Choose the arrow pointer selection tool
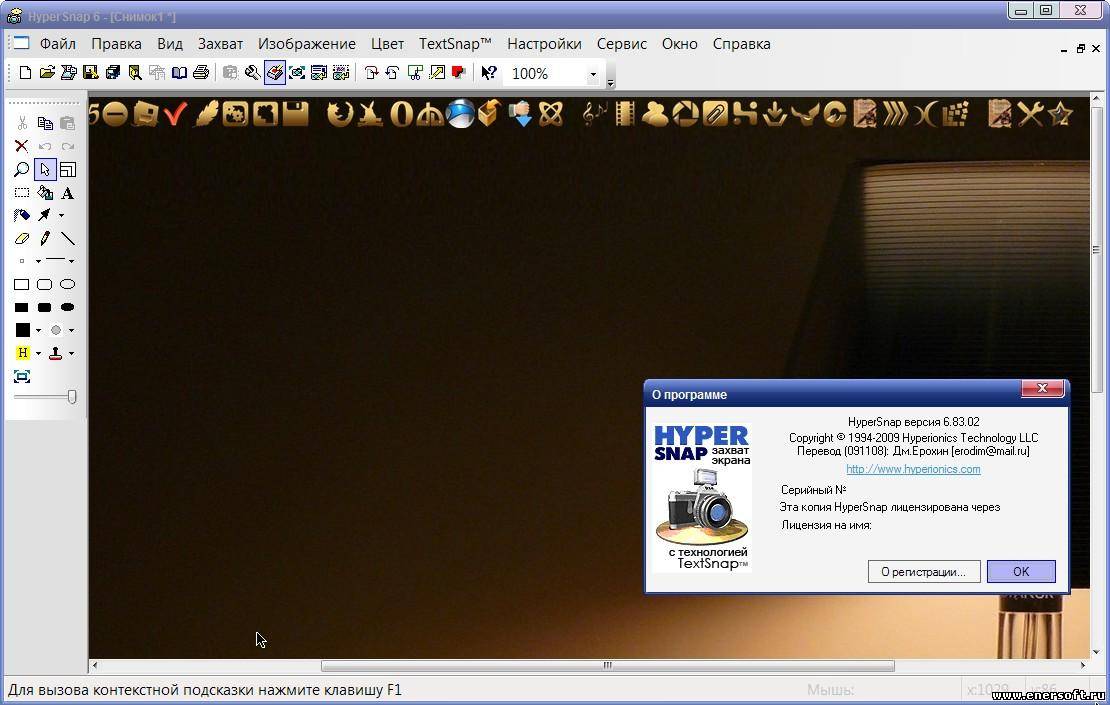1110x705 pixels. click(45, 170)
